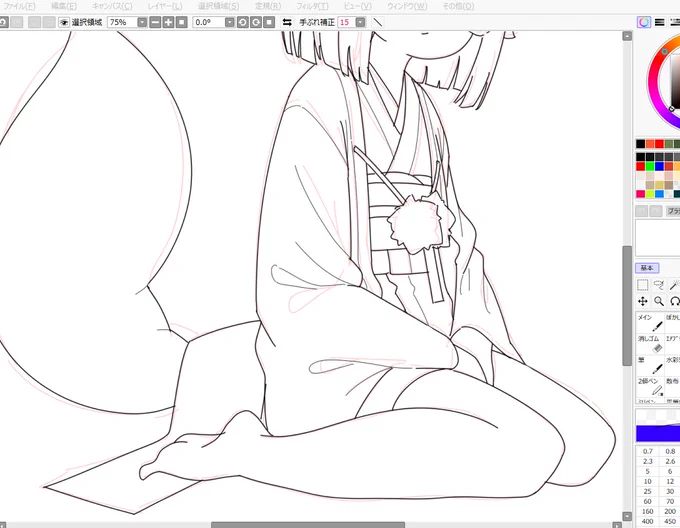Set brush size to 12
The width and height of the screenshot is (680, 528).
[x=670, y=481]
